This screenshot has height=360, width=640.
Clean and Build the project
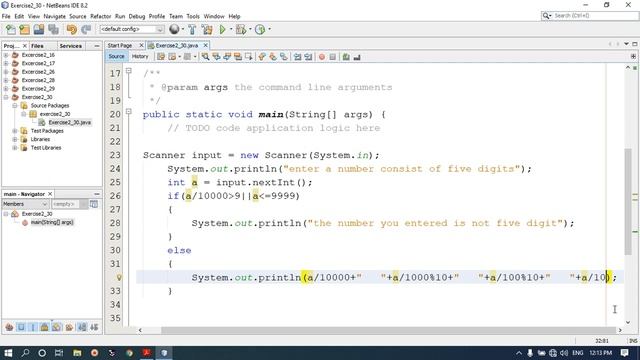(x=207, y=29)
